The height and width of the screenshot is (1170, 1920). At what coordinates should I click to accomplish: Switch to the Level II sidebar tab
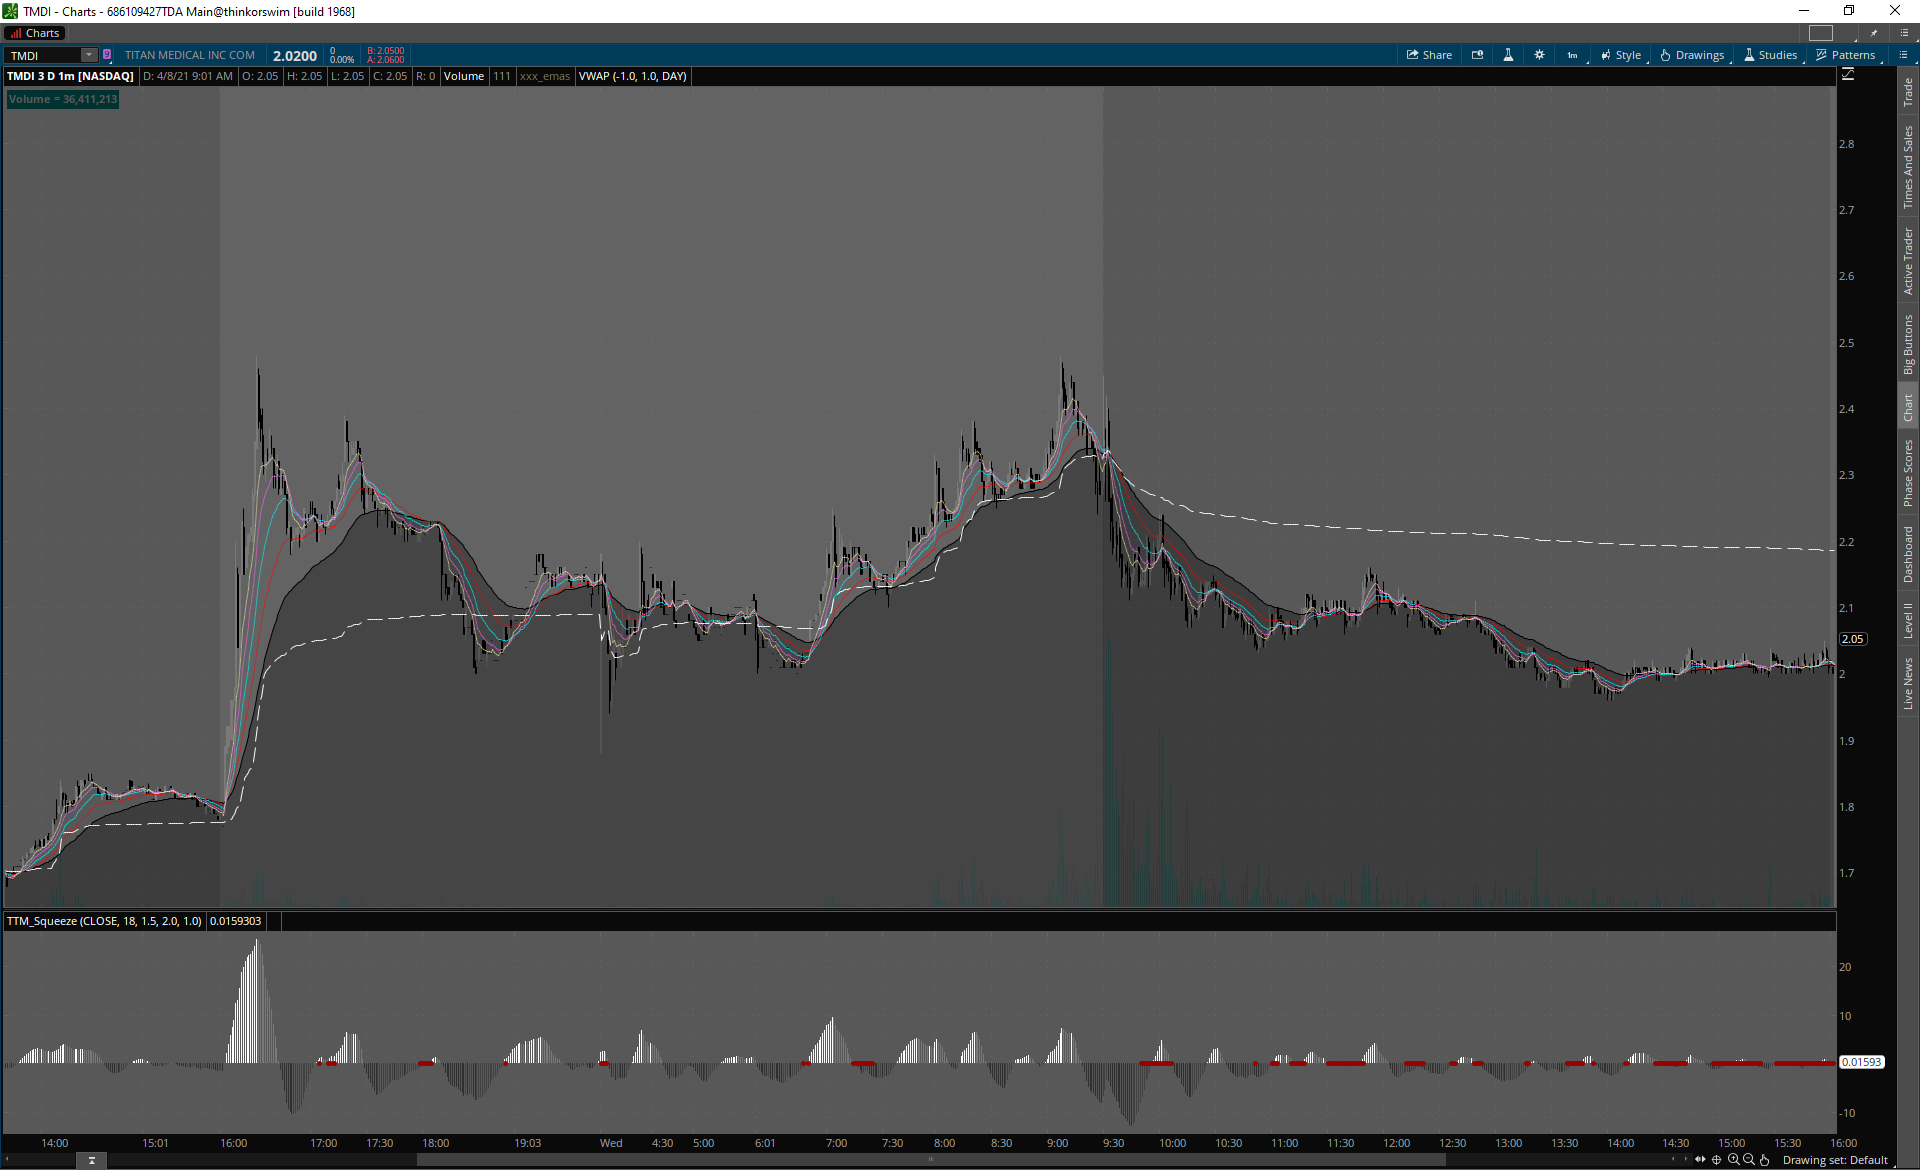point(1908,620)
